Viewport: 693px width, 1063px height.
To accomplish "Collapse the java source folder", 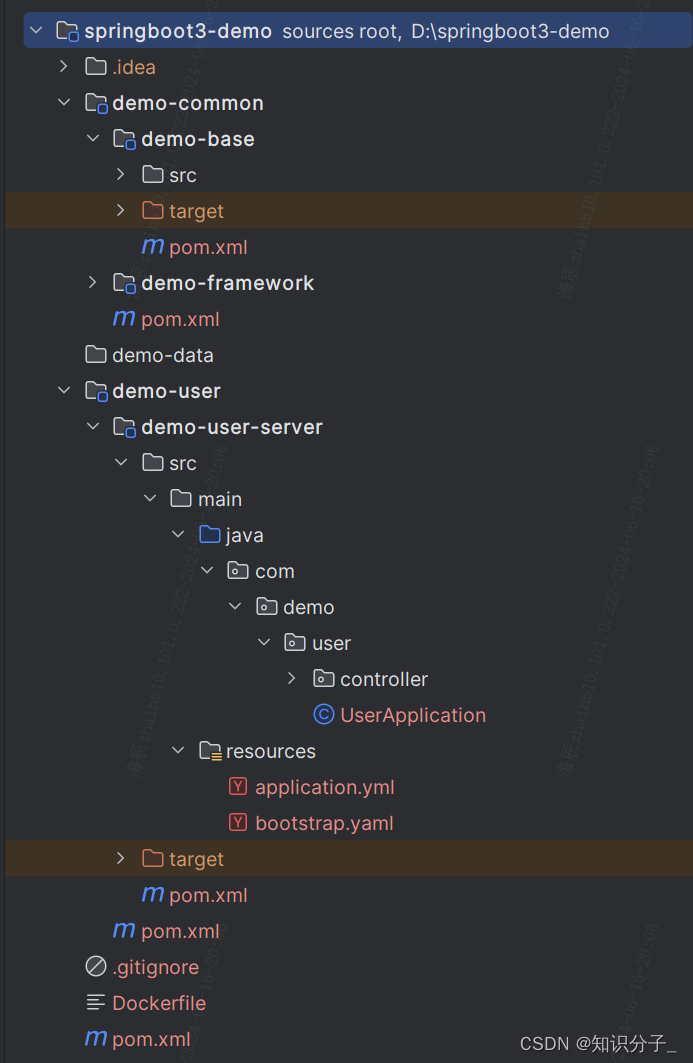I will pos(178,534).
